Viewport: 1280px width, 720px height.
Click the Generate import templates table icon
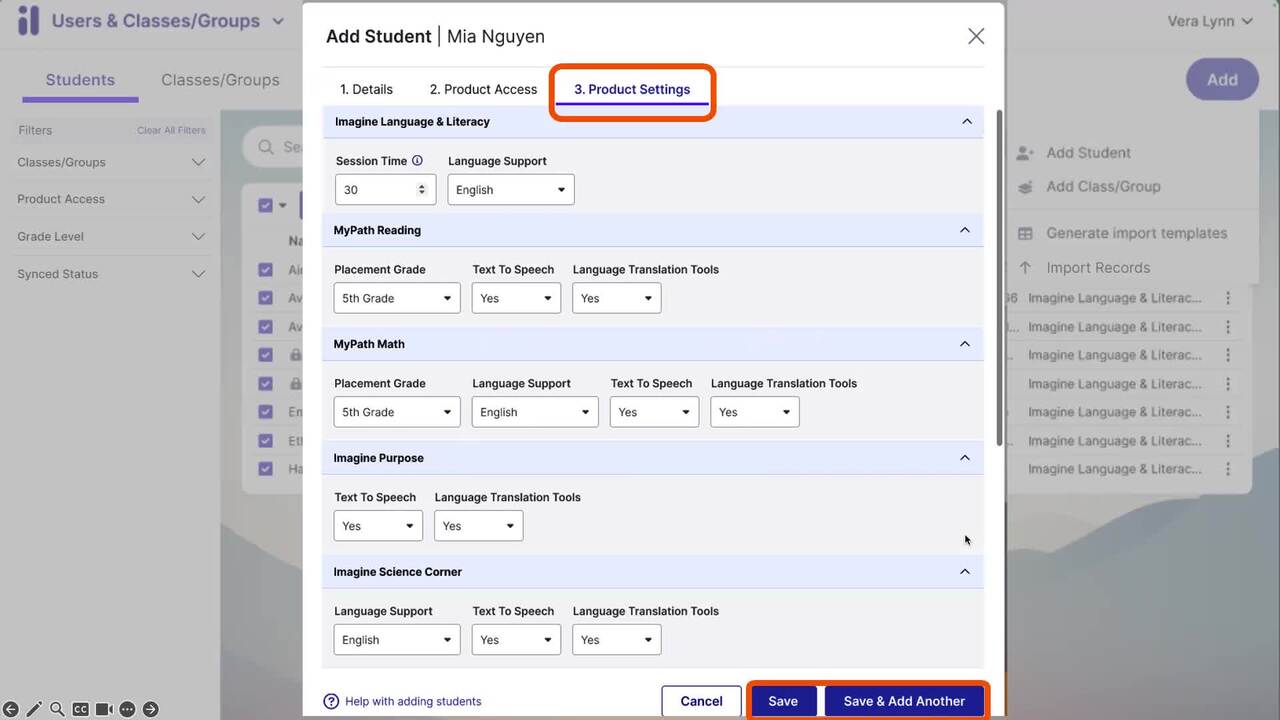tap(1025, 233)
